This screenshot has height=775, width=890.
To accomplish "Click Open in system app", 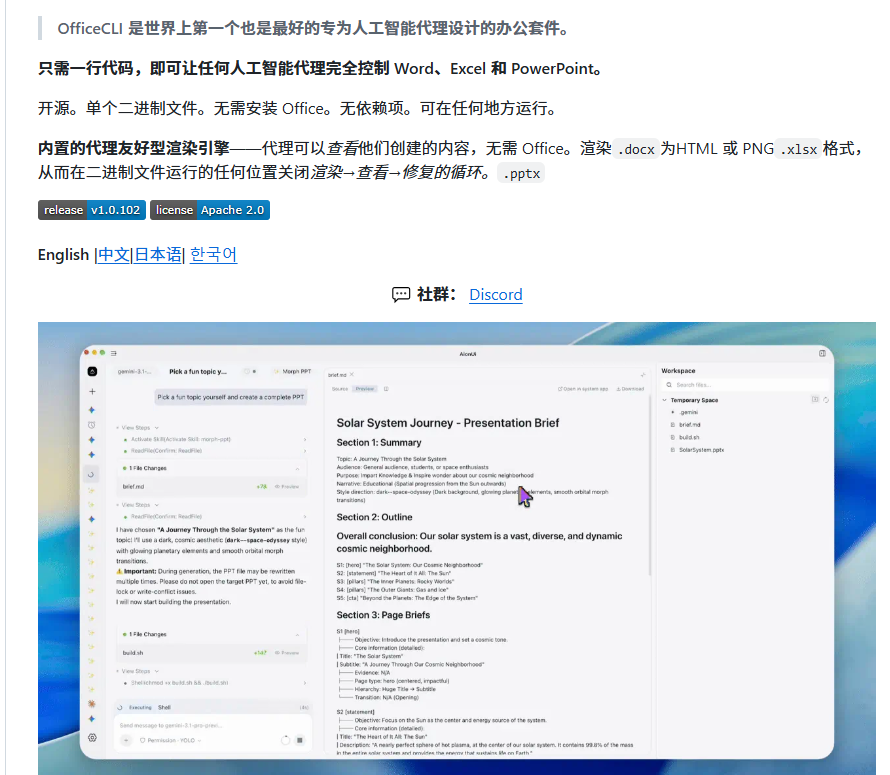I will (582, 389).
